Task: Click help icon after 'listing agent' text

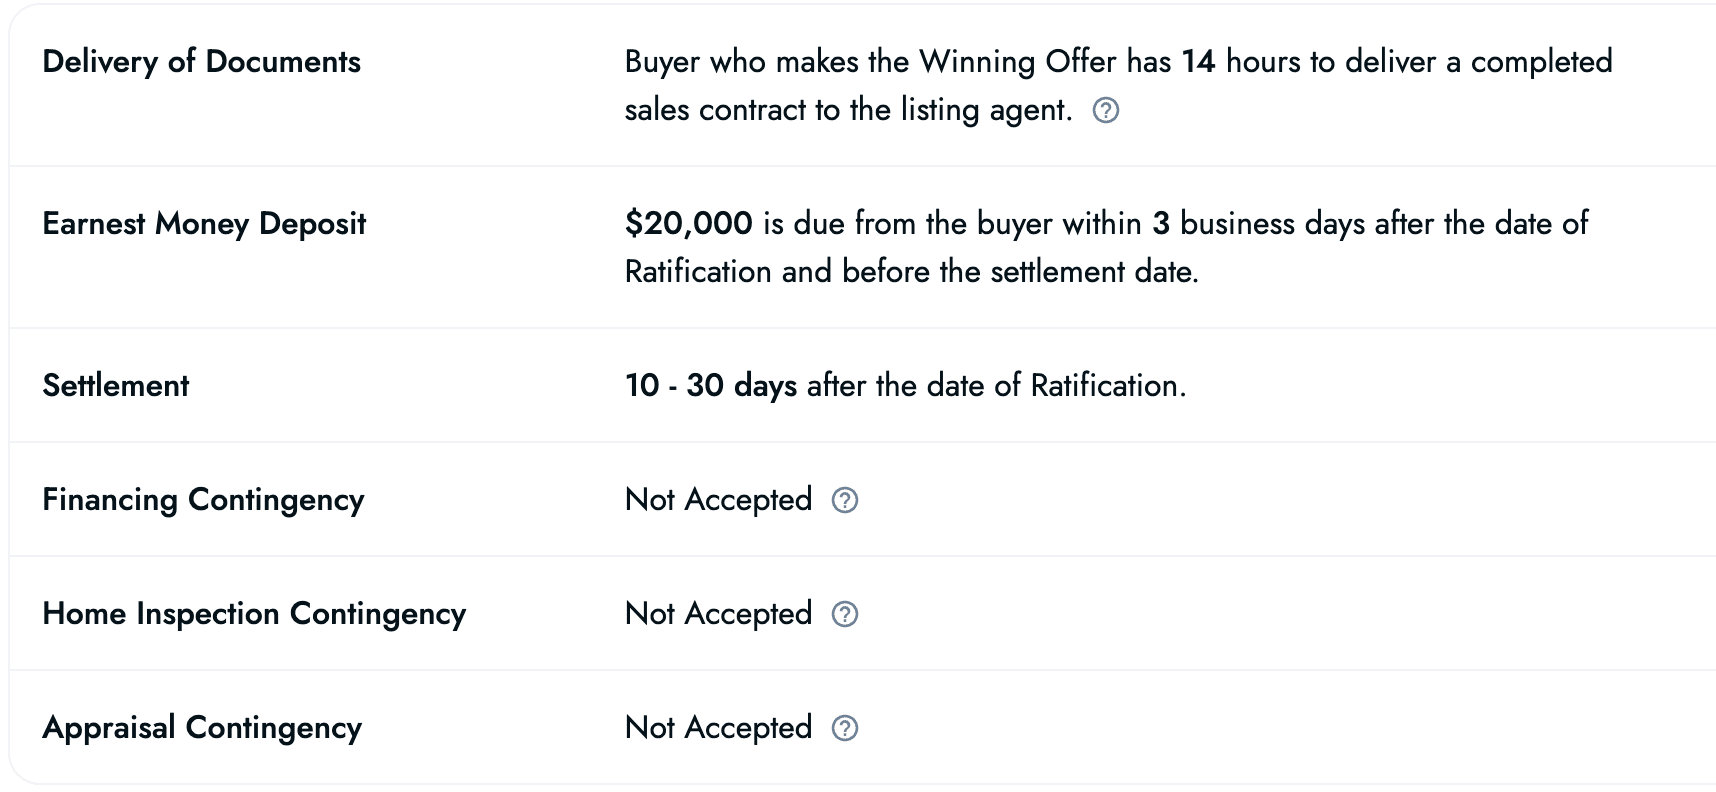Action: [x=1105, y=110]
